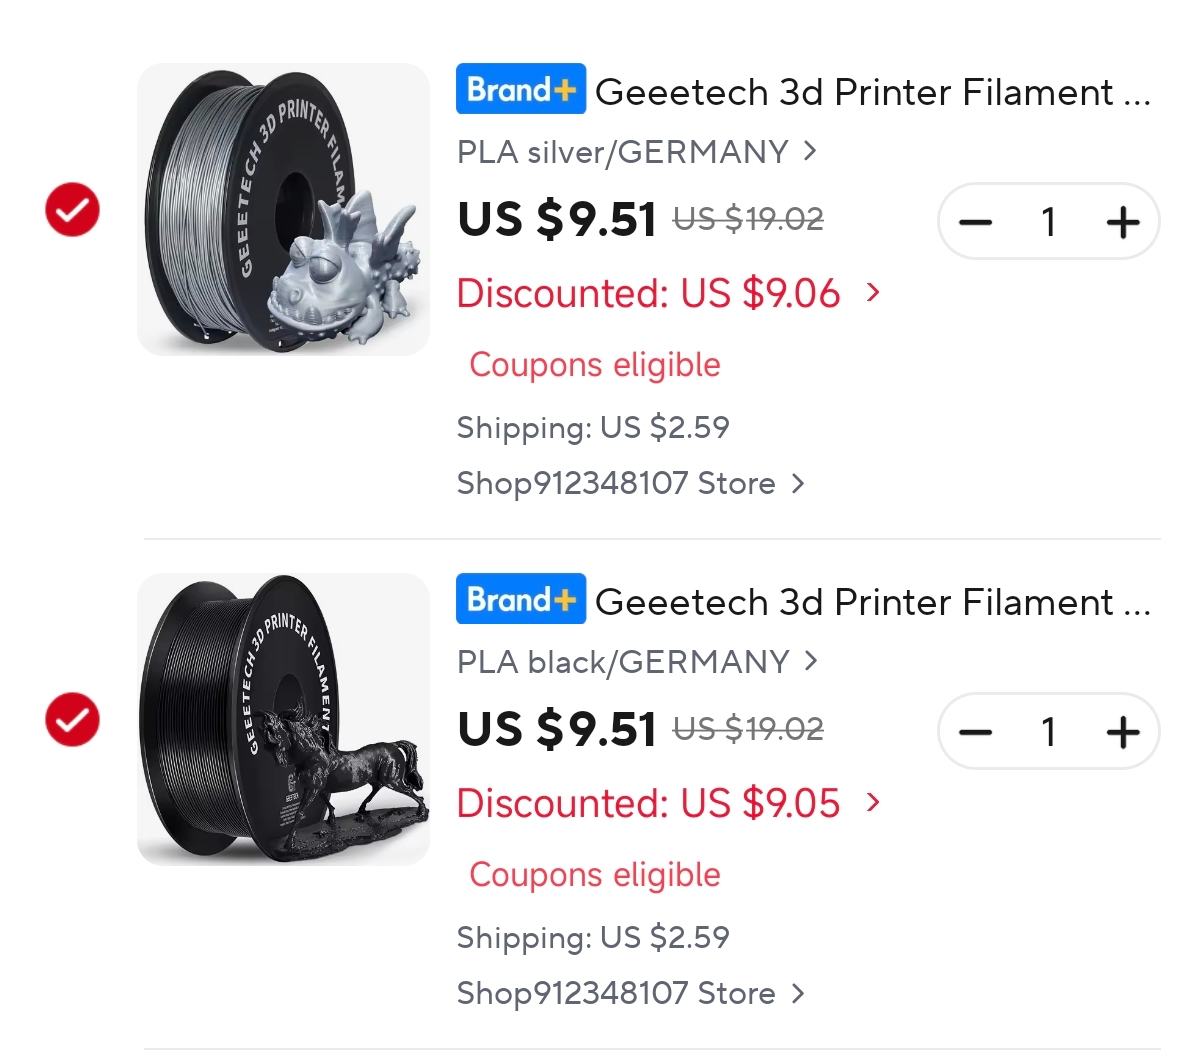This screenshot has width=1200, height=1062.
Task: Tap Coupons eligible tag on black filament
Action: click(x=595, y=875)
